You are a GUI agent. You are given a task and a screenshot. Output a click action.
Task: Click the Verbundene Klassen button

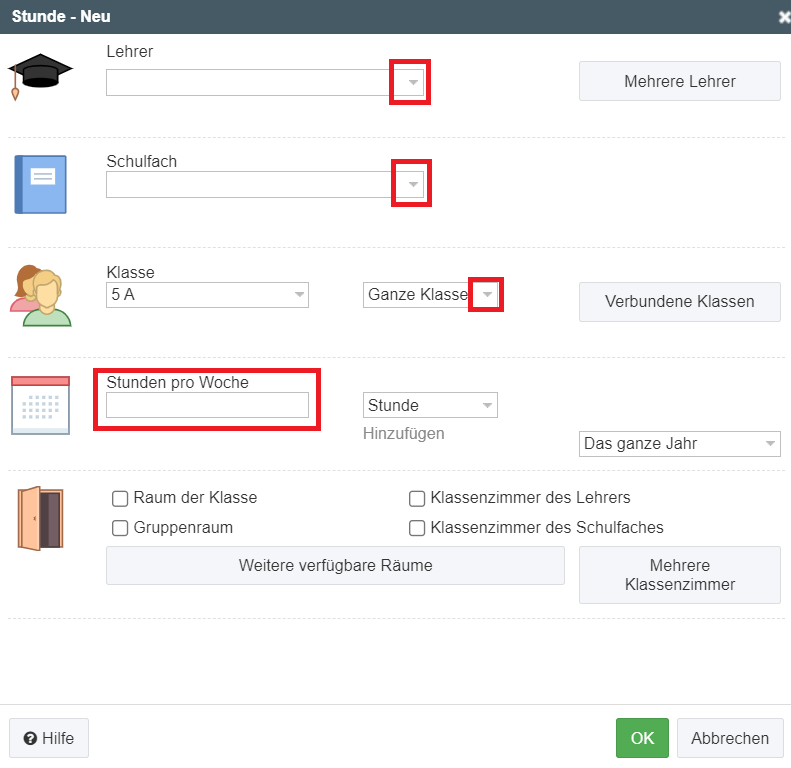coord(680,302)
